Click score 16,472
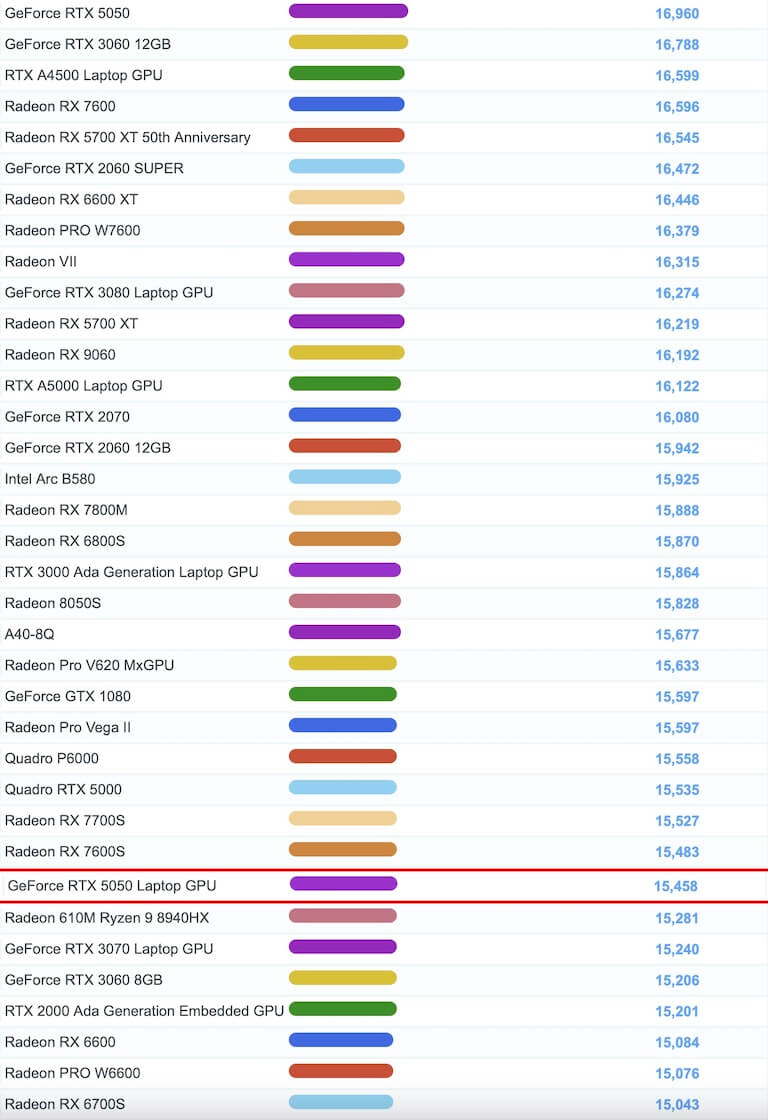Screen dimensions: 768x1120 click(677, 169)
